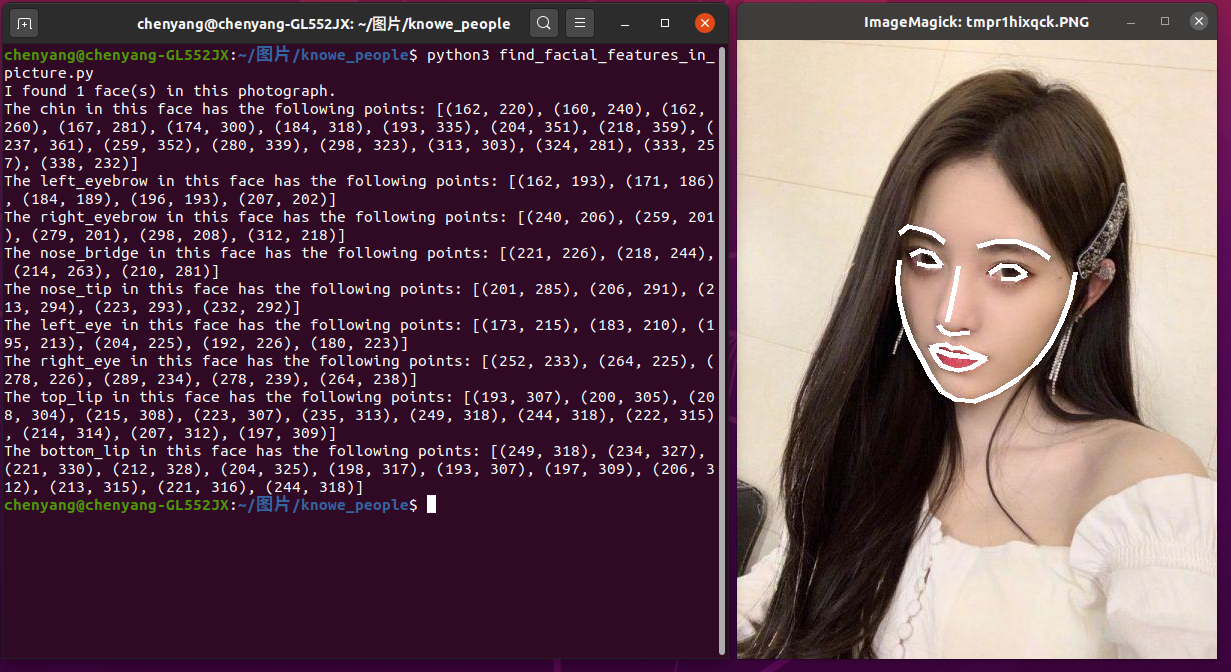This screenshot has width=1231, height=672.
Task: Maximize the terminal window
Action: (x=664, y=22)
